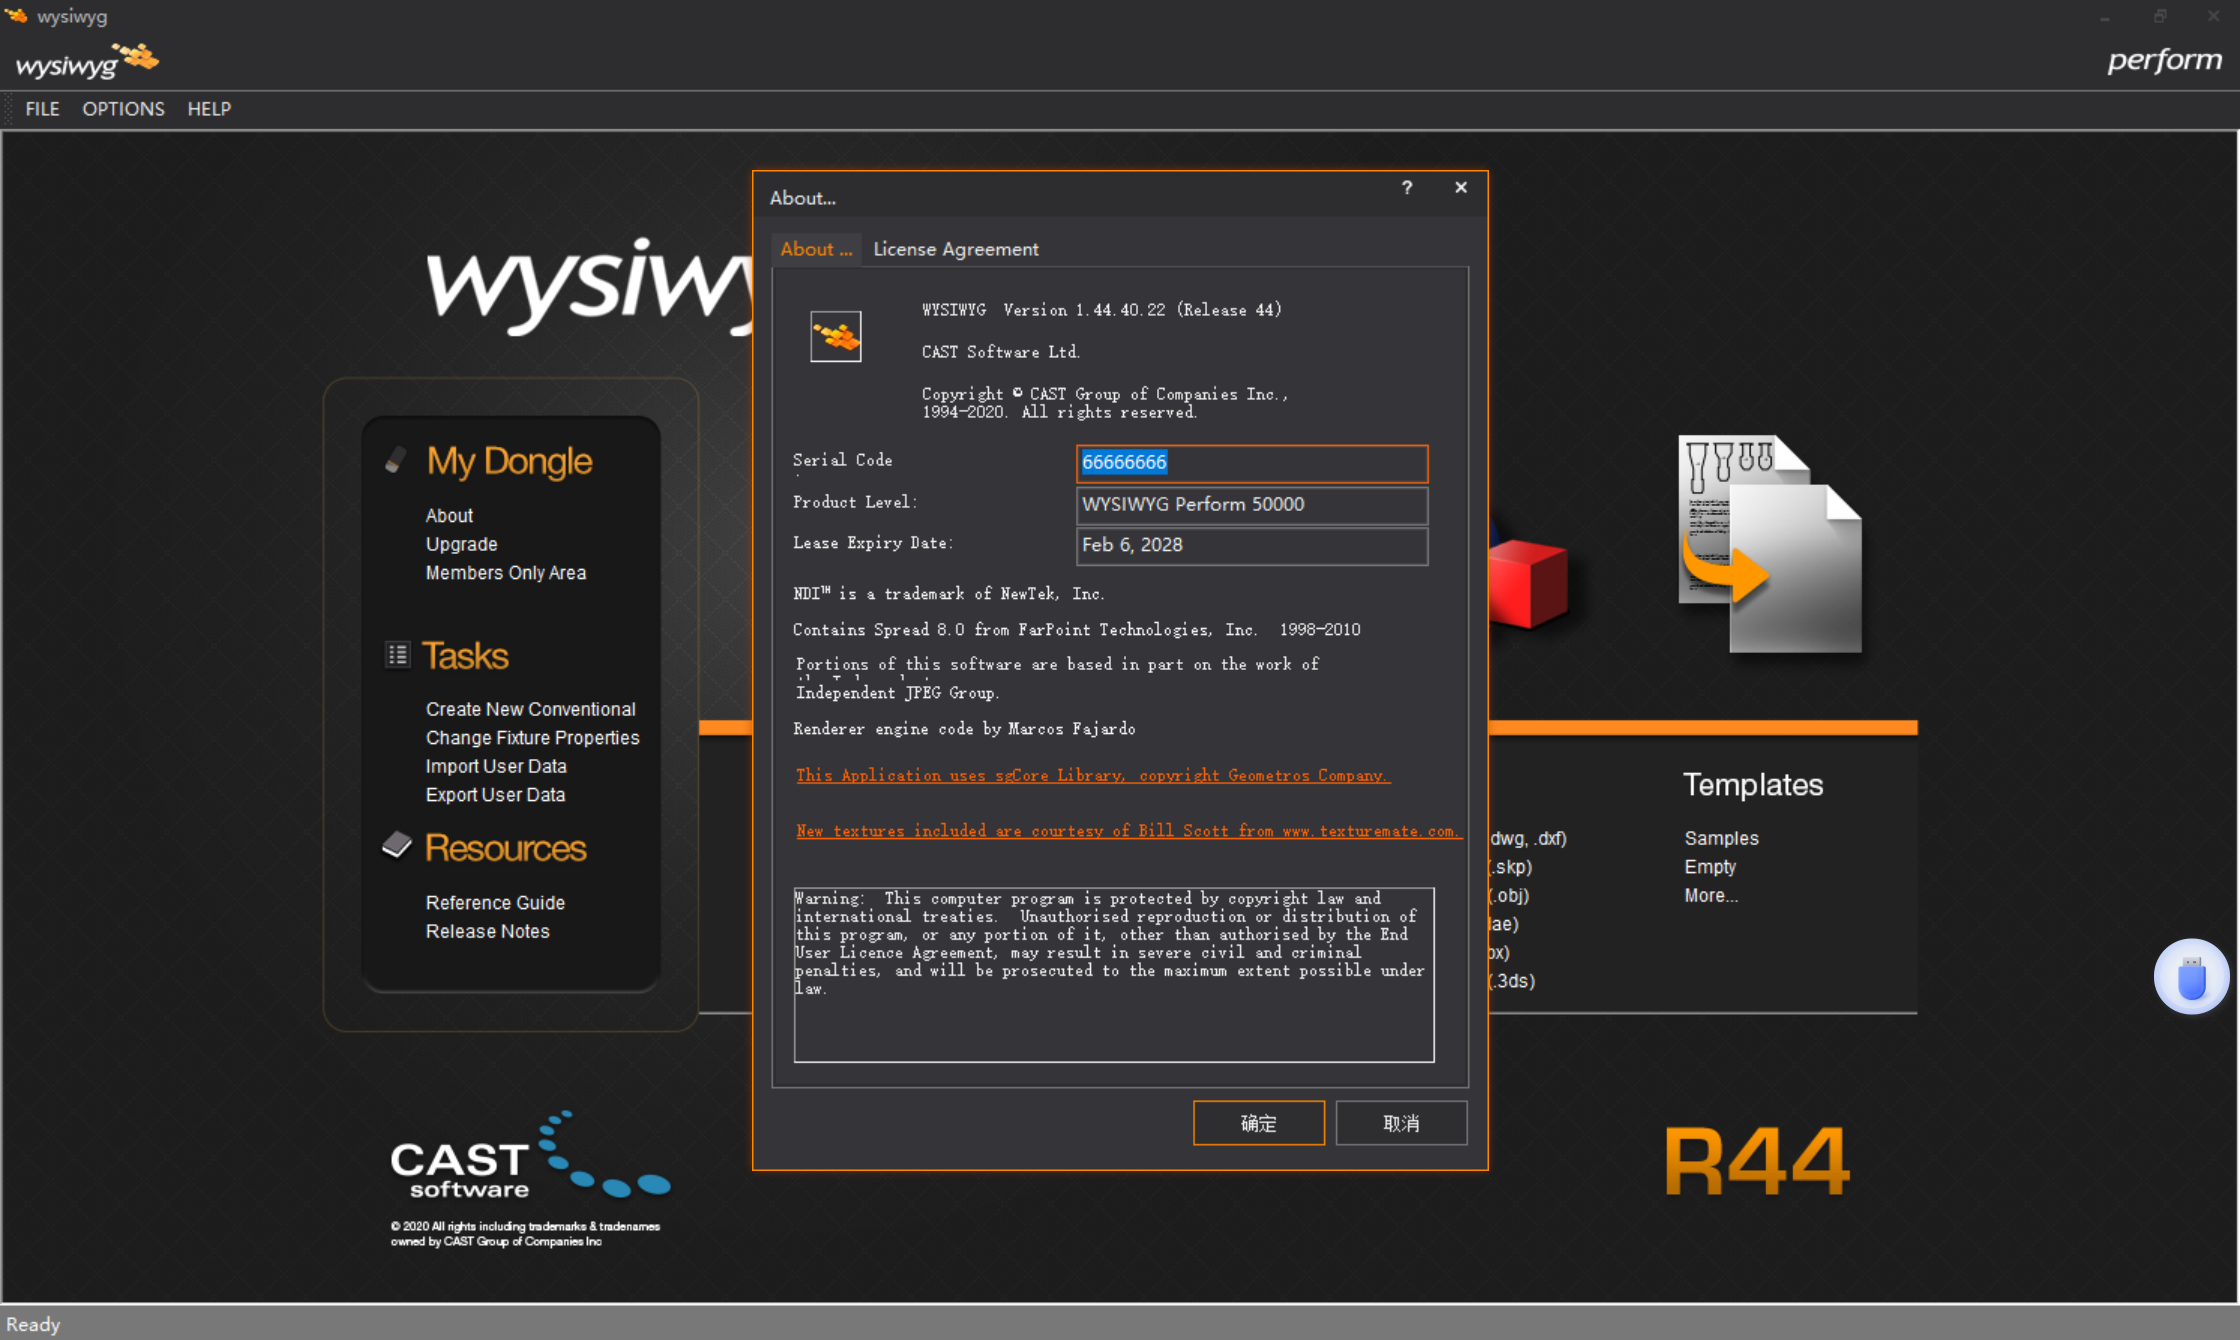Click the import documents arrow icon

[1768, 545]
